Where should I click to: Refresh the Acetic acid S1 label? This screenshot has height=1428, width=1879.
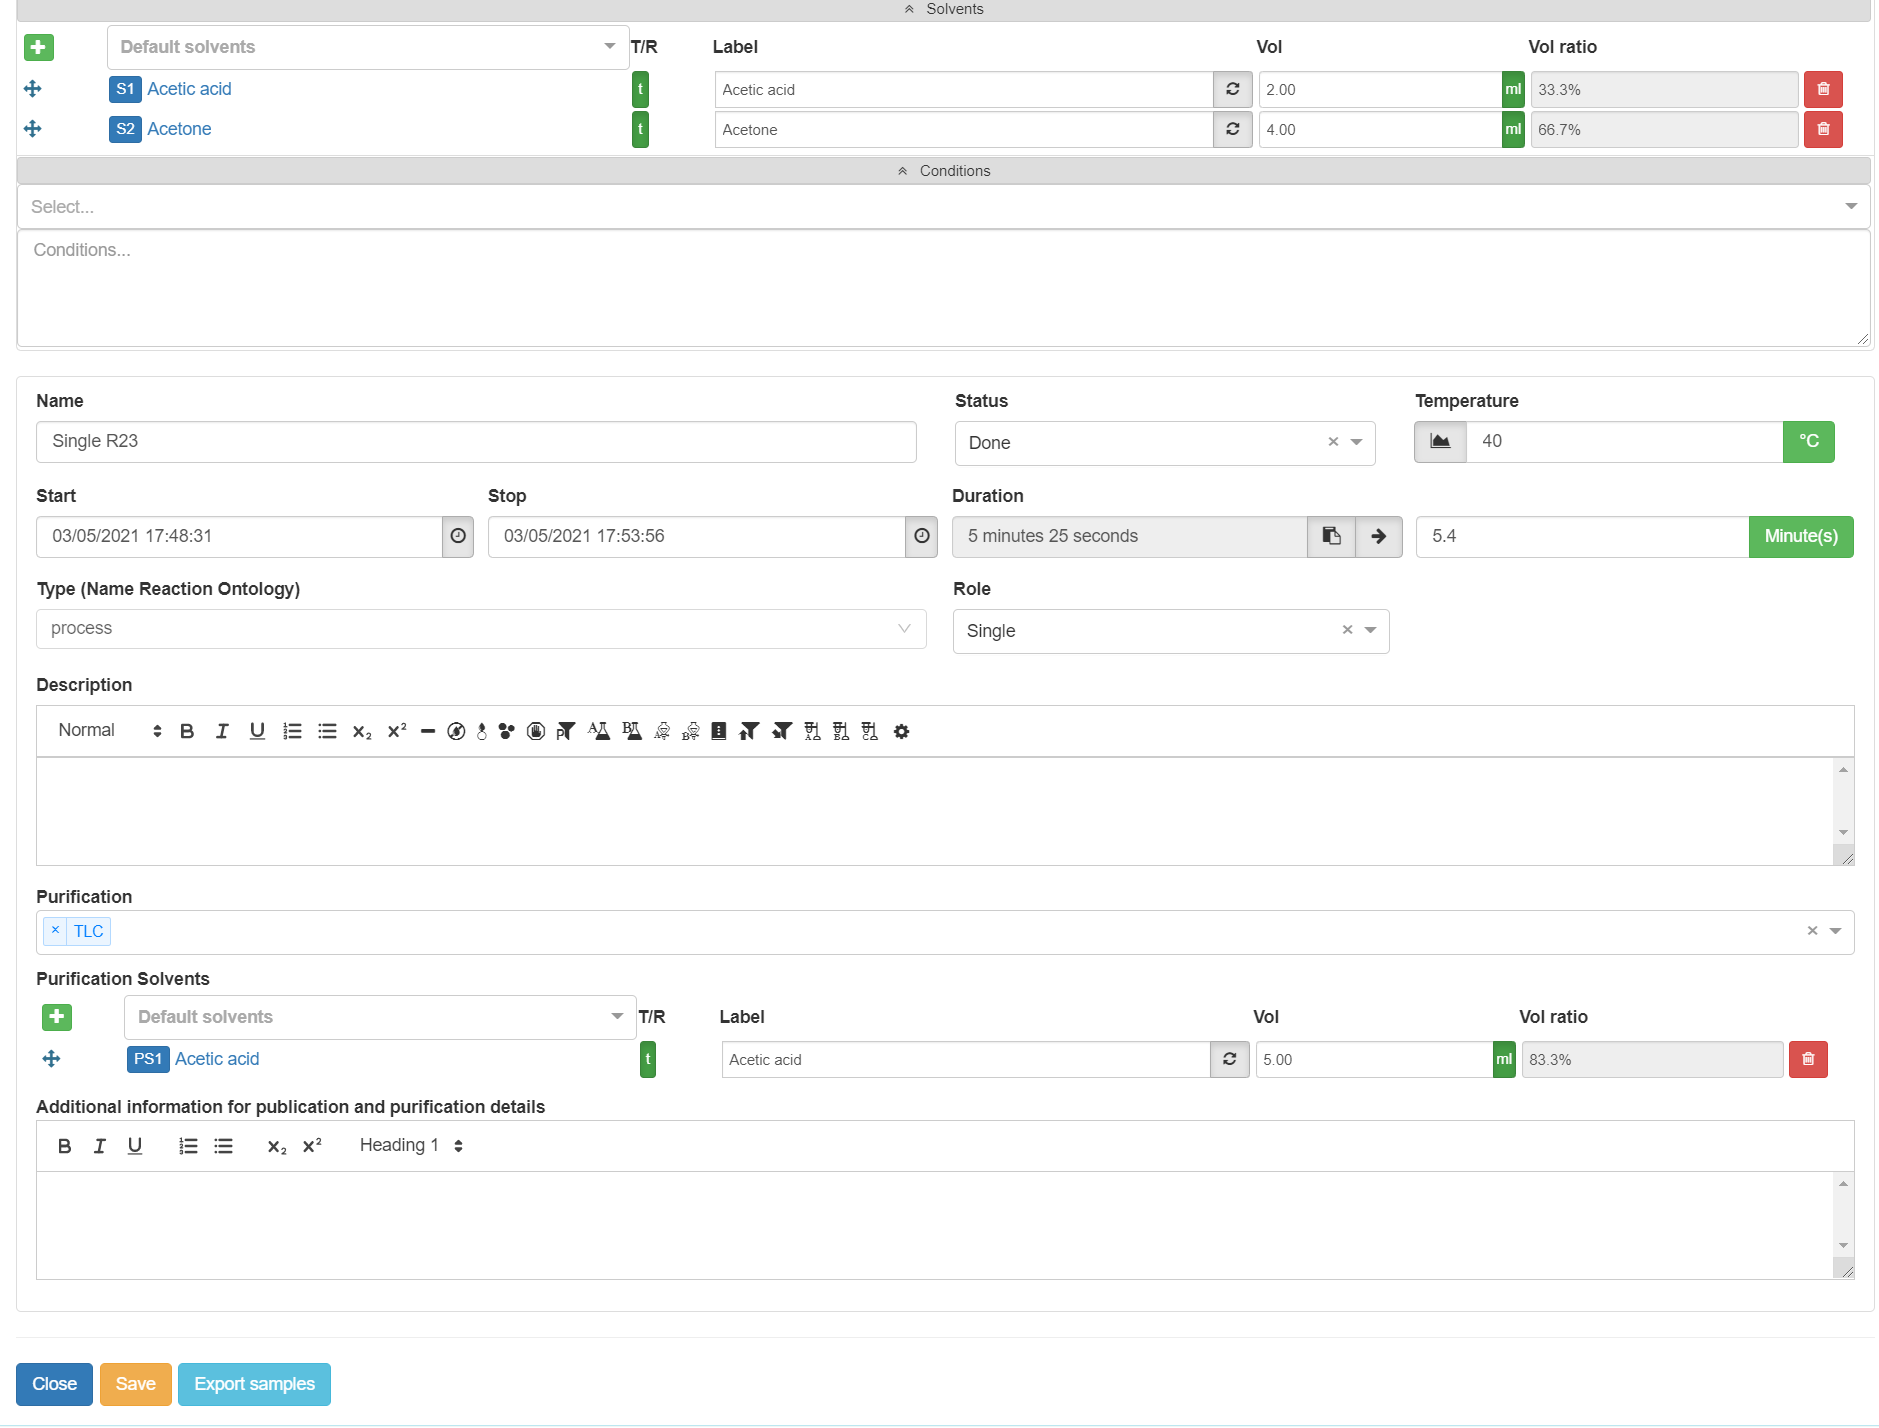(x=1232, y=90)
